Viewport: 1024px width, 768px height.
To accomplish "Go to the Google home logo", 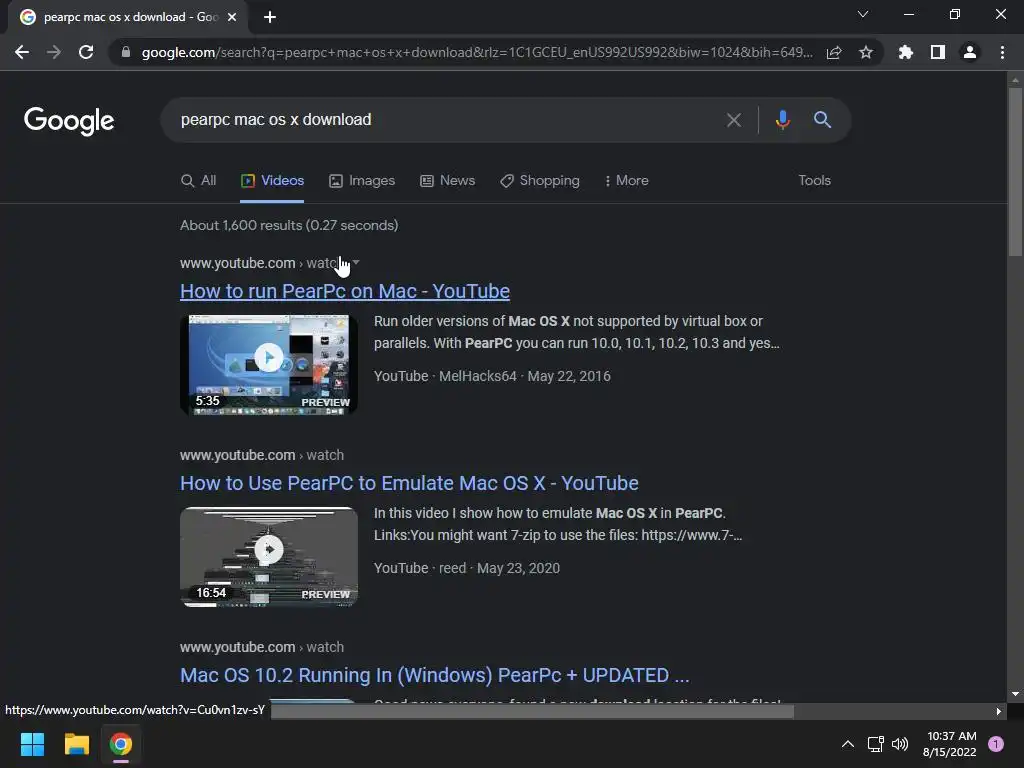I will click(69, 121).
